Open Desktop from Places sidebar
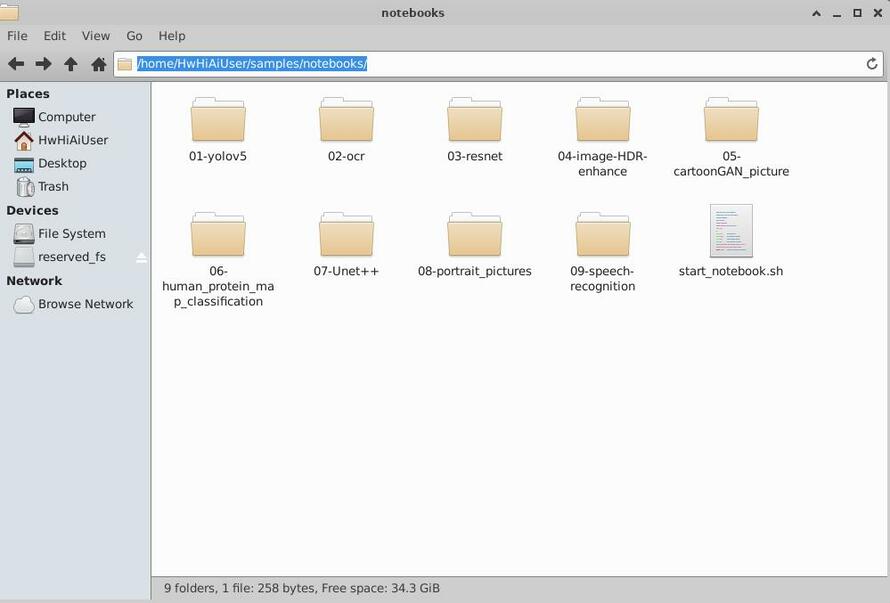The image size is (890, 603). click(62, 163)
